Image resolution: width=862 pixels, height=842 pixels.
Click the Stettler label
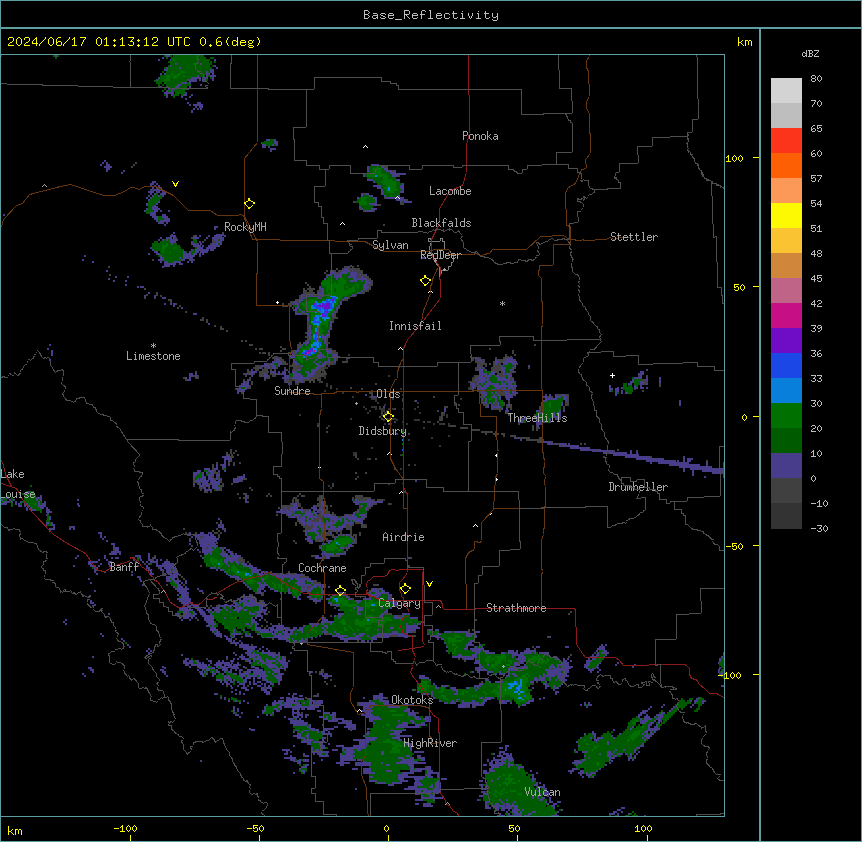[634, 237]
